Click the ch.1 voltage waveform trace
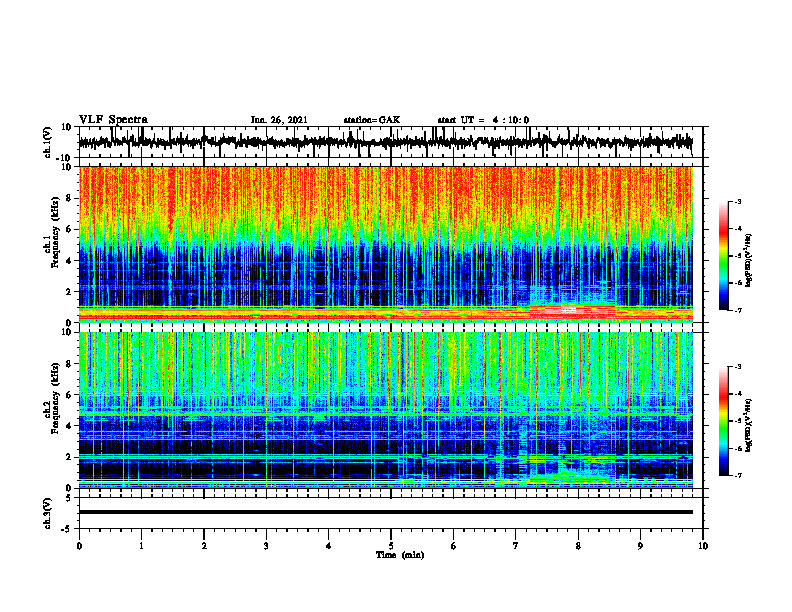Image resolution: width=792 pixels, height=612 pixels. [x=386, y=142]
